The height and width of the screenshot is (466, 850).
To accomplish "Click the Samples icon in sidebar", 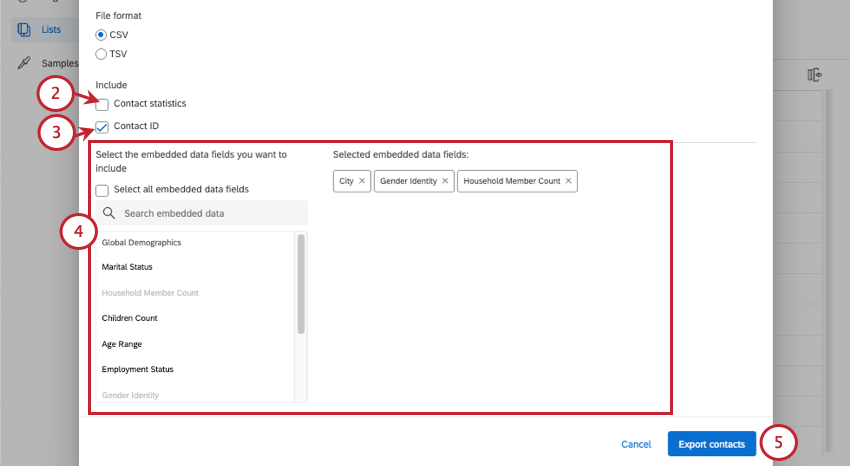I will click(24, 63).
